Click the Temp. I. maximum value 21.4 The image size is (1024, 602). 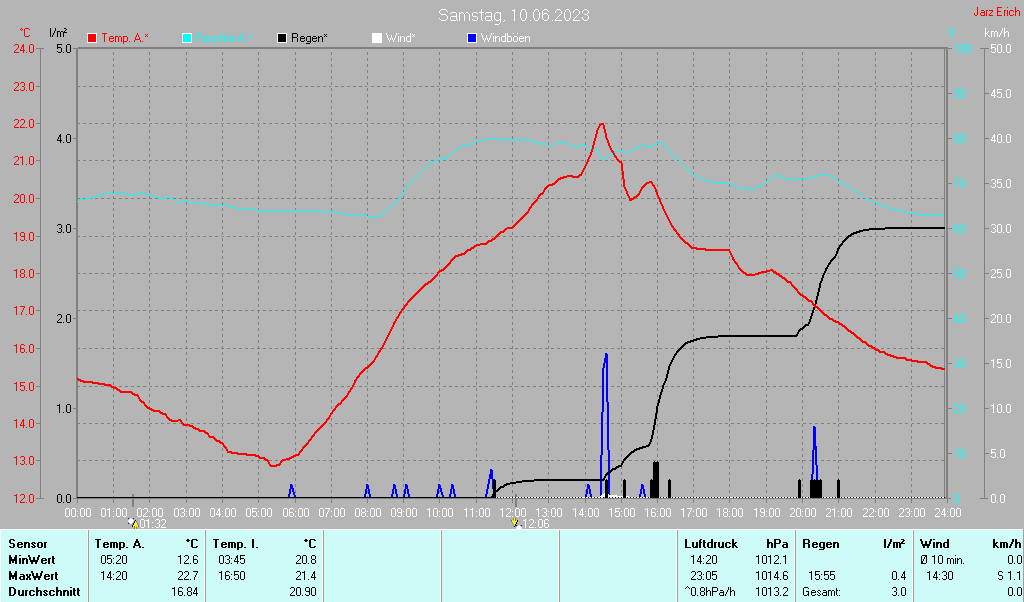pyautogui.click(x=306, y=577)
